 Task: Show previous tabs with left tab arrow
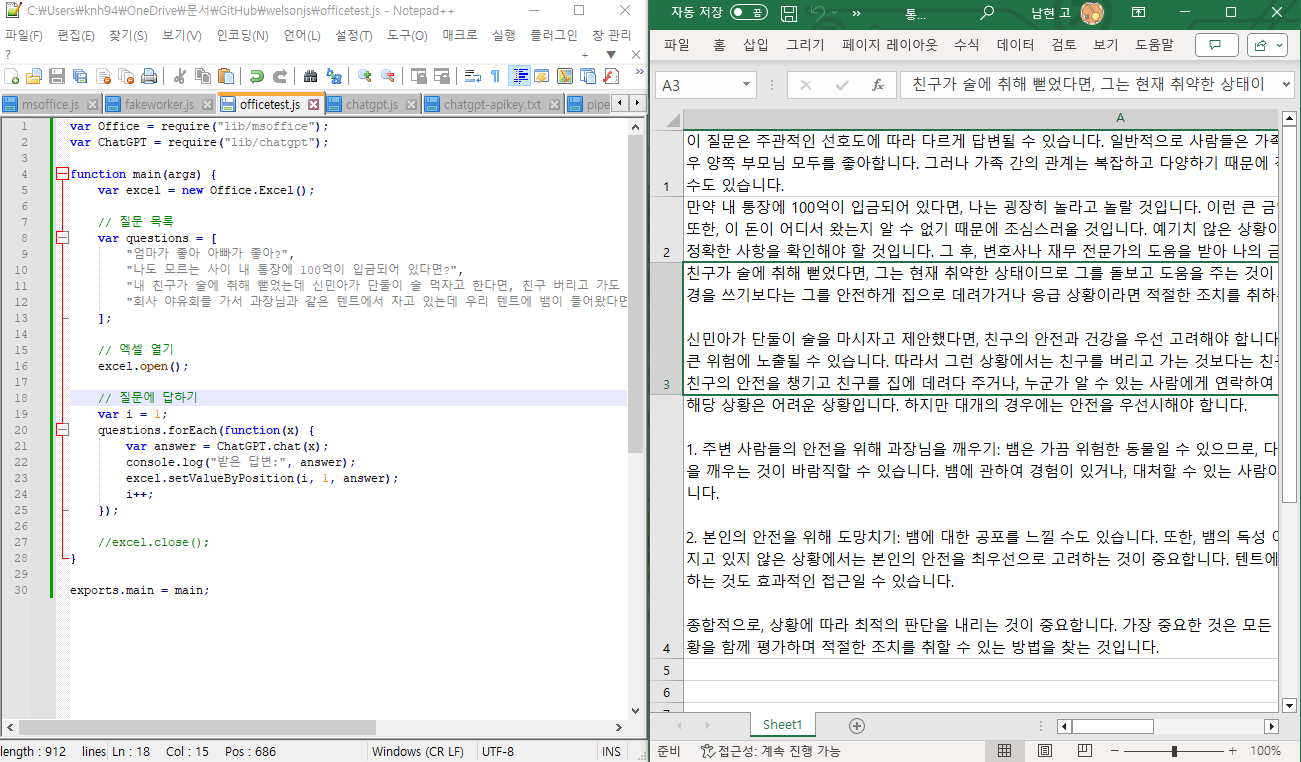pyautogui.click(x=620, y=103)
